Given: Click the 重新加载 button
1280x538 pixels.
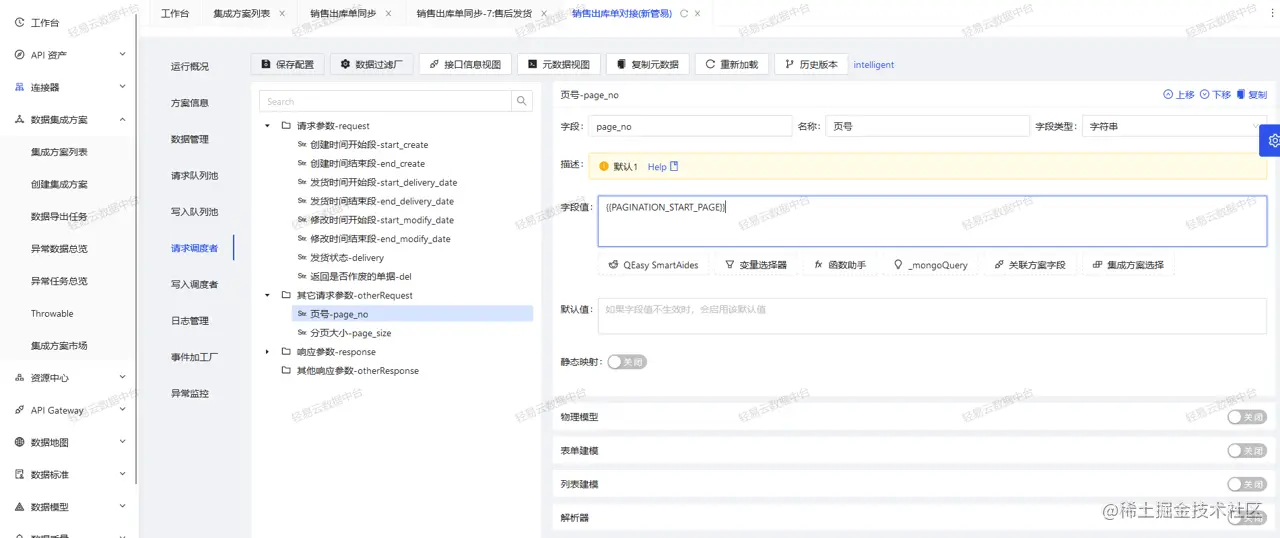Looking at the screenshot, I should pos(732,64).
